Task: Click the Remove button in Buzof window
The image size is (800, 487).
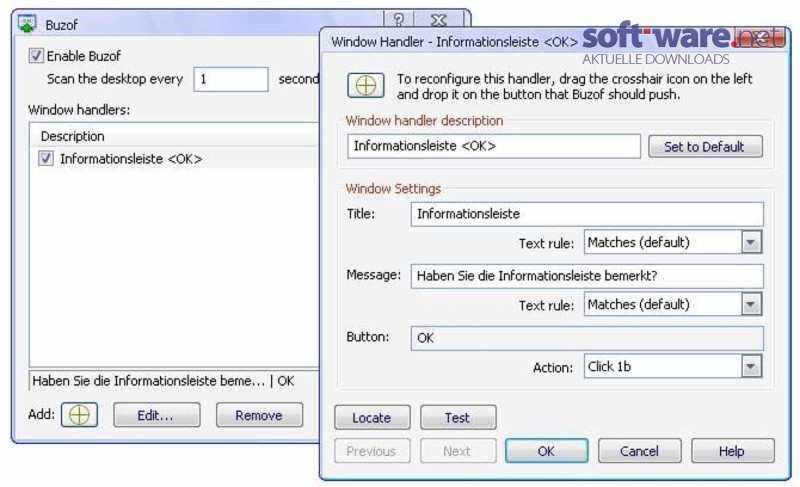Action: click(x=259, y=415)
